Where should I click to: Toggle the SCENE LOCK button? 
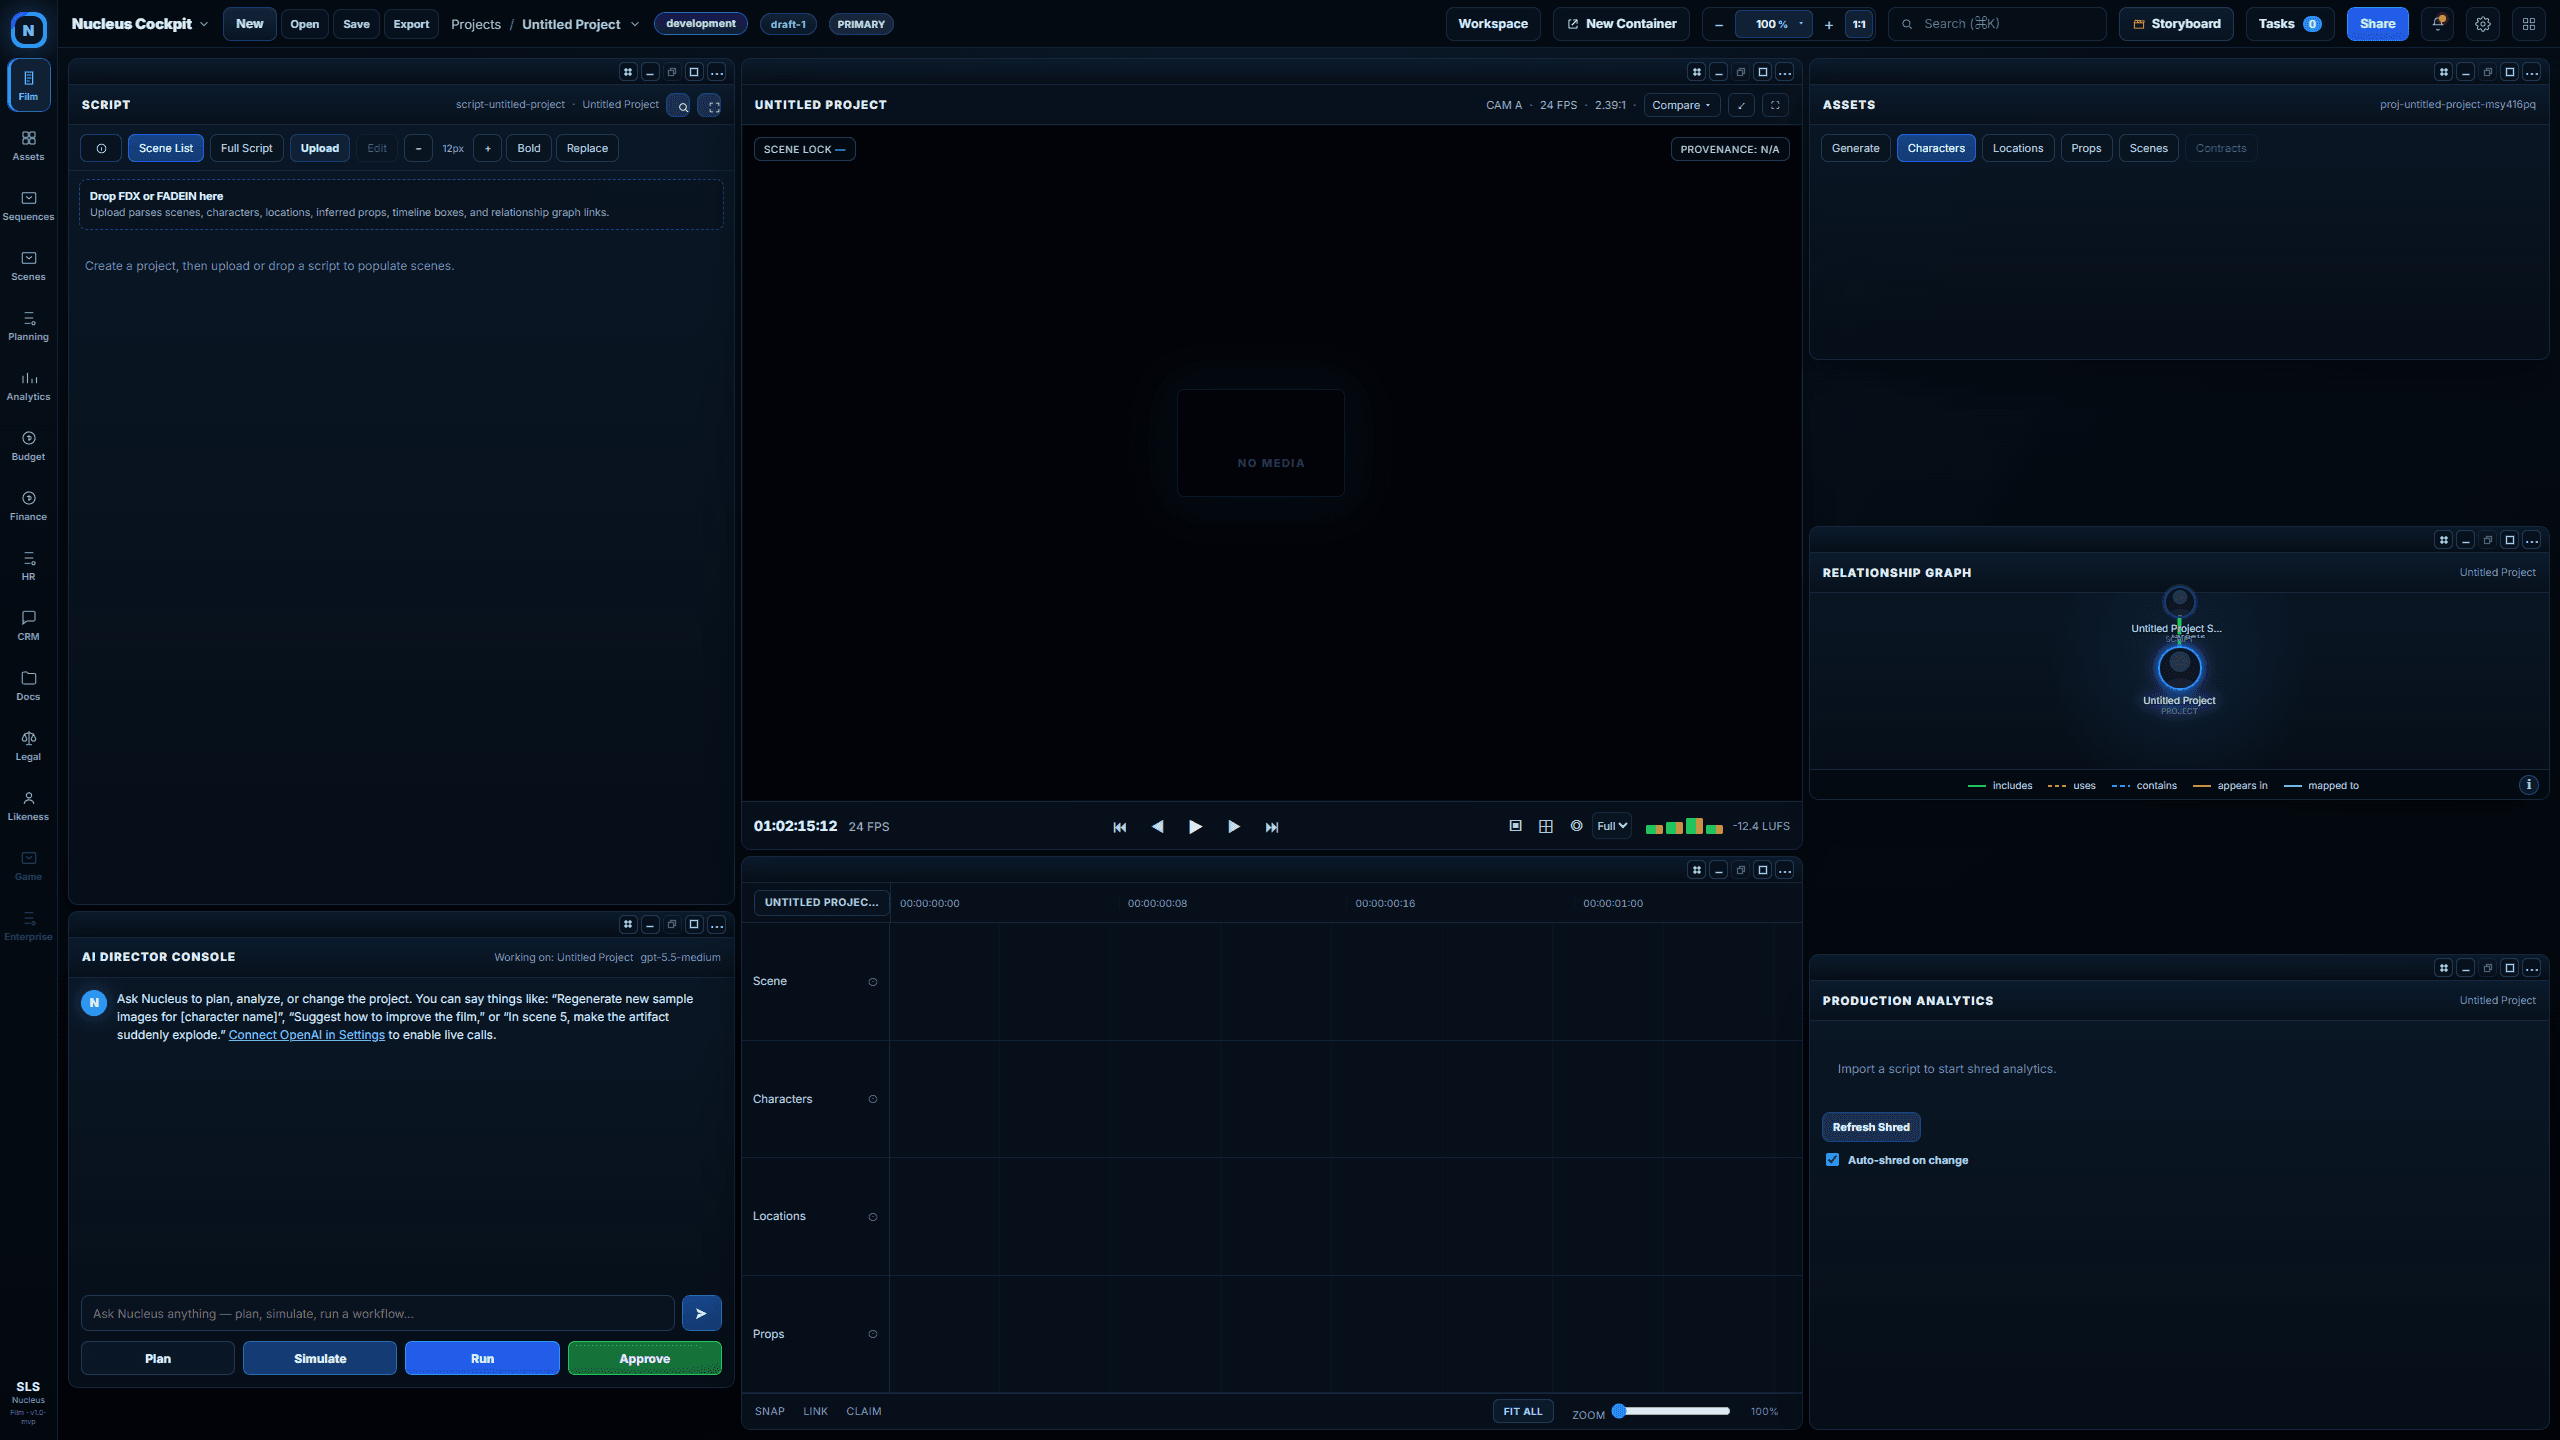[x=805, y=149]
